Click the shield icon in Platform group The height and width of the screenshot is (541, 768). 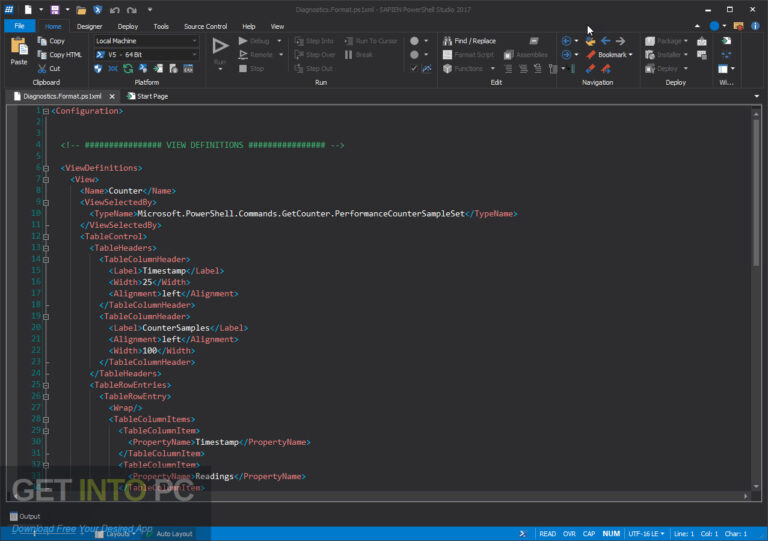point(98,69)
